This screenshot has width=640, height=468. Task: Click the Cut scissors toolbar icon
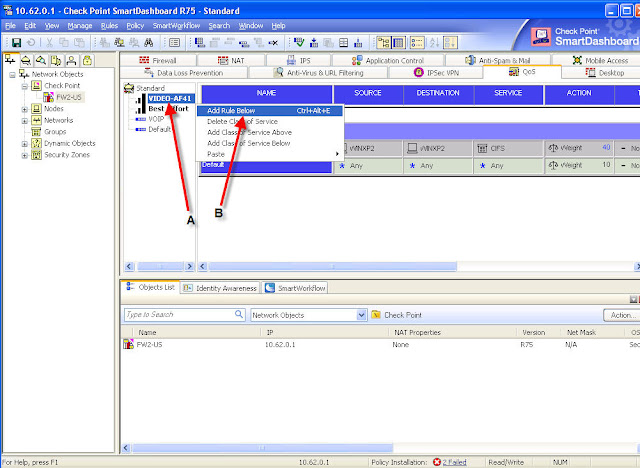[49, 42]
